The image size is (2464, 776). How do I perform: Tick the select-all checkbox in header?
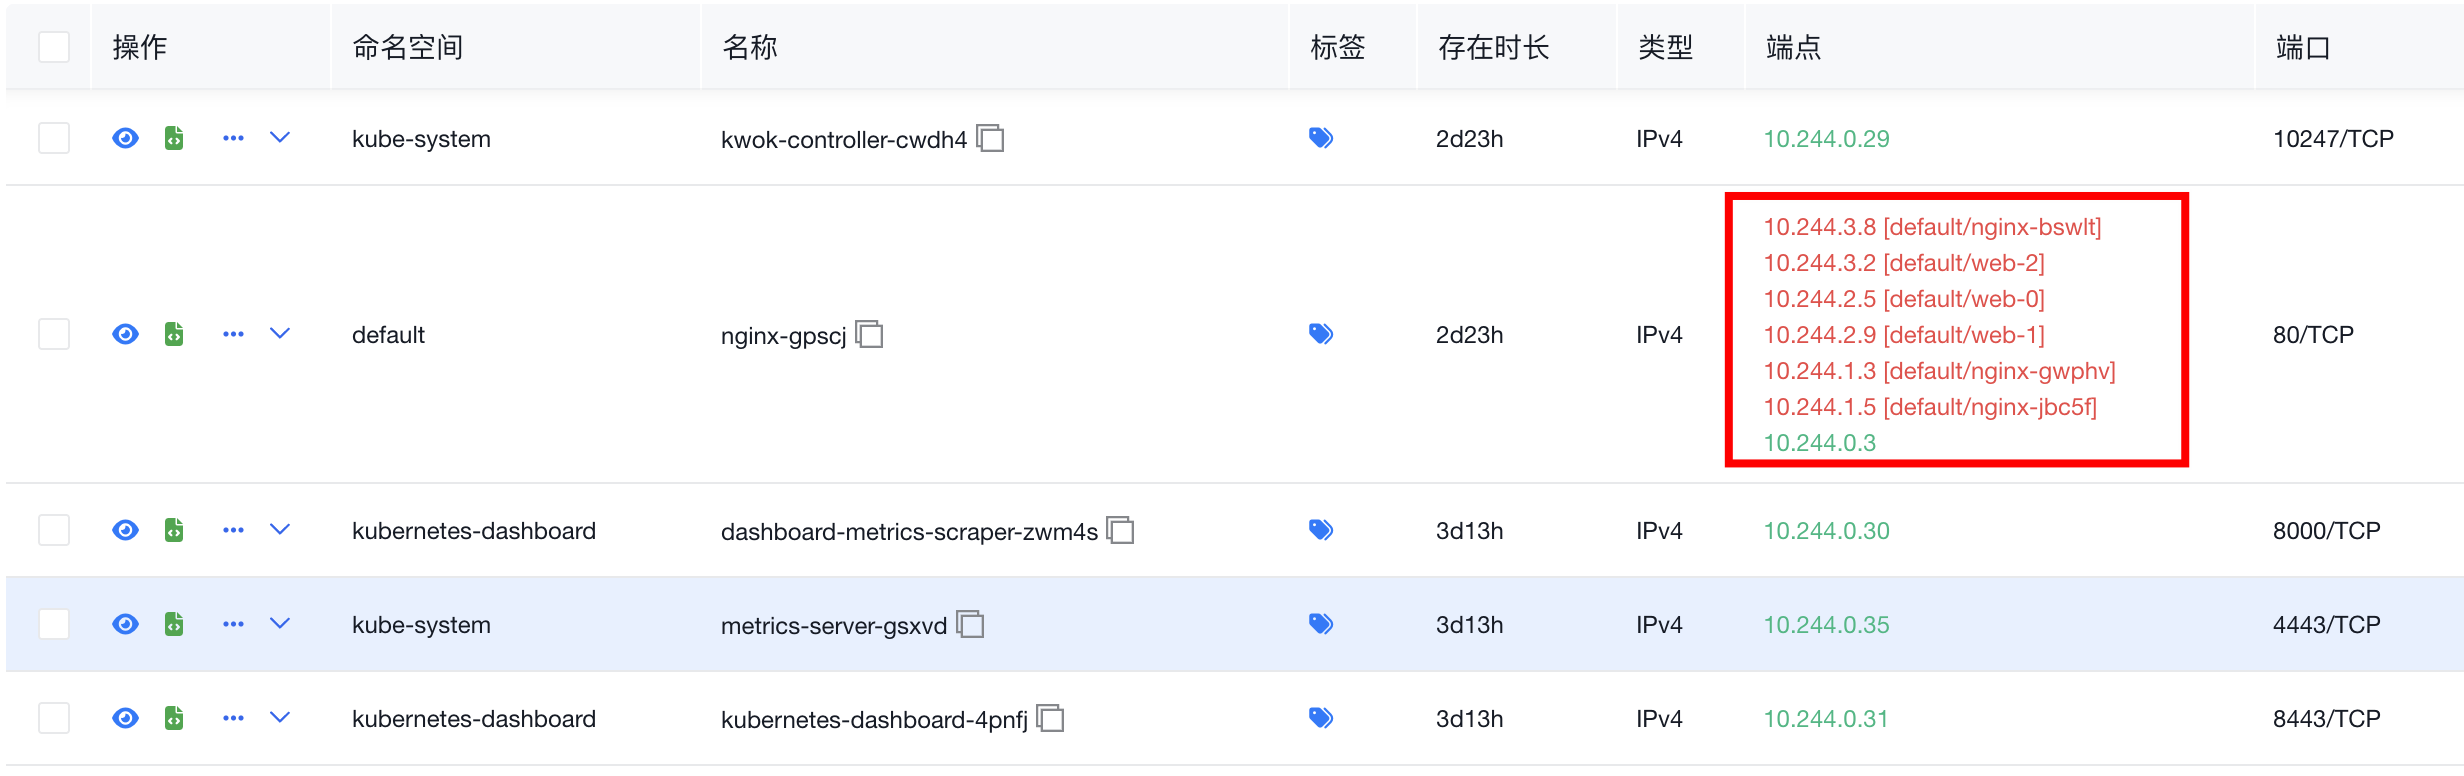tap(54, 47)
